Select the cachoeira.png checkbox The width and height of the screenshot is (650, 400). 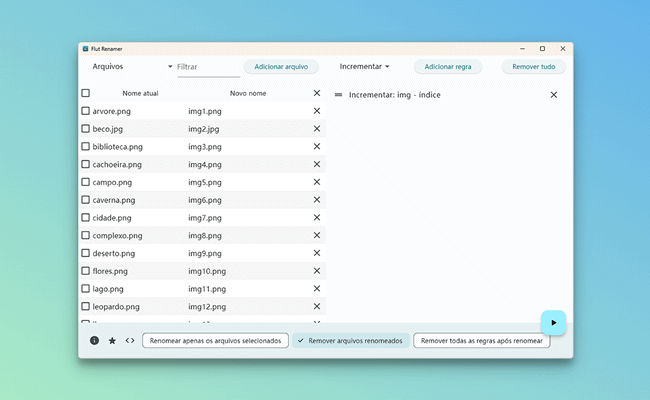(x=85, y=164)
